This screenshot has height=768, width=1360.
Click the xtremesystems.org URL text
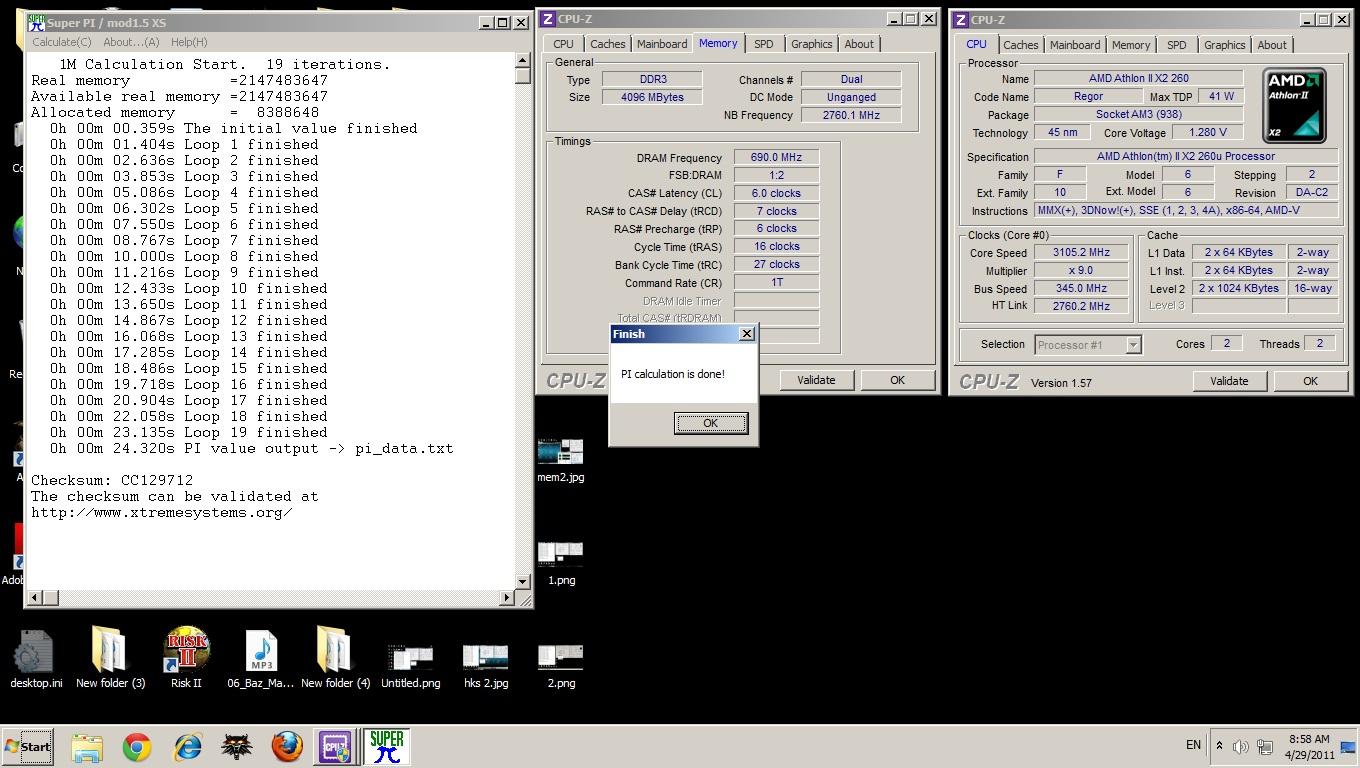161,512
